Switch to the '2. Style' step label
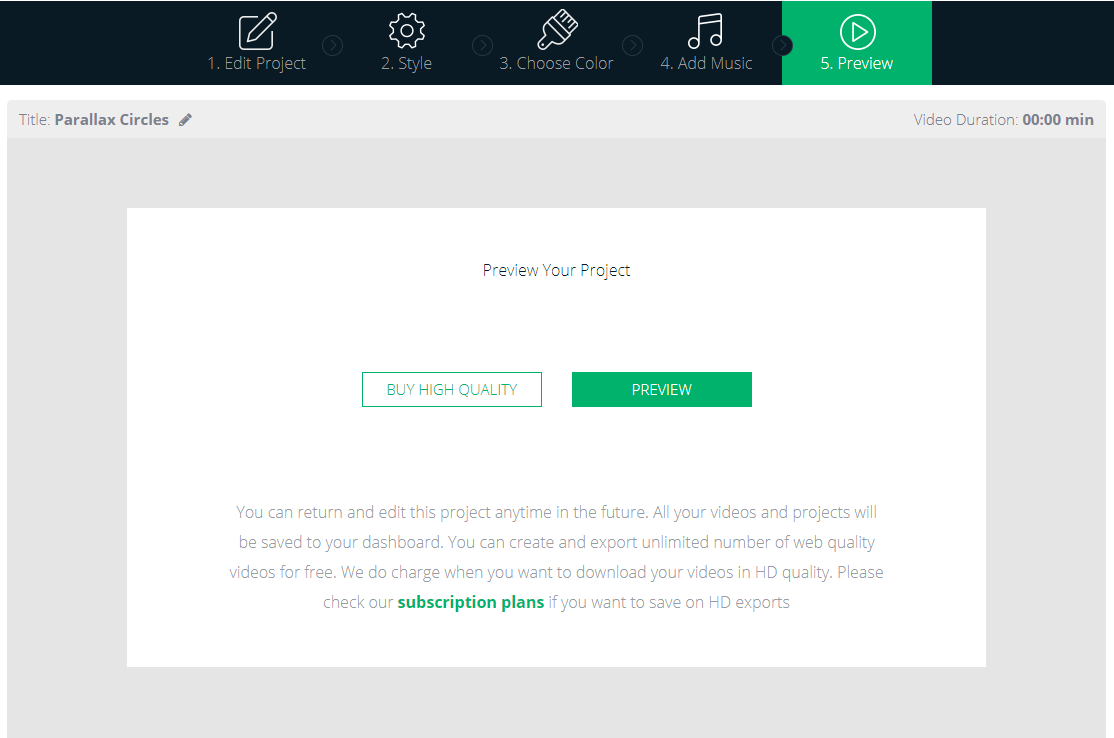This screenshot has height=738, width=1114. pos(406,63)
